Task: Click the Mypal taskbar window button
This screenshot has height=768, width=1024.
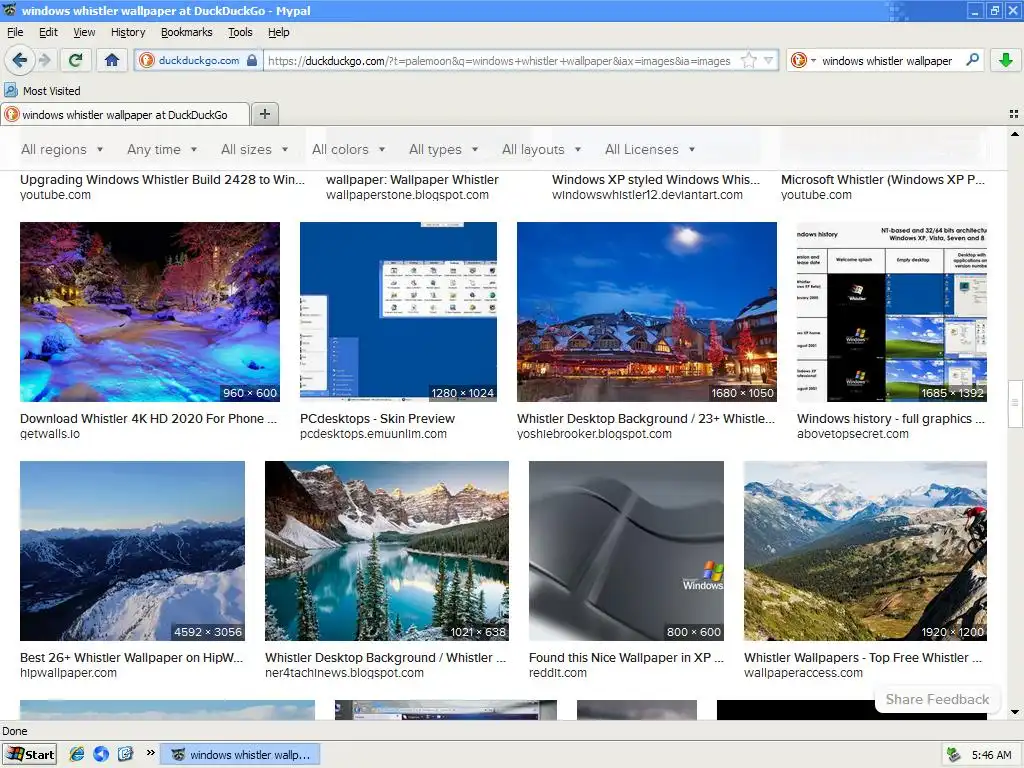Action: (x=241, y=754)
